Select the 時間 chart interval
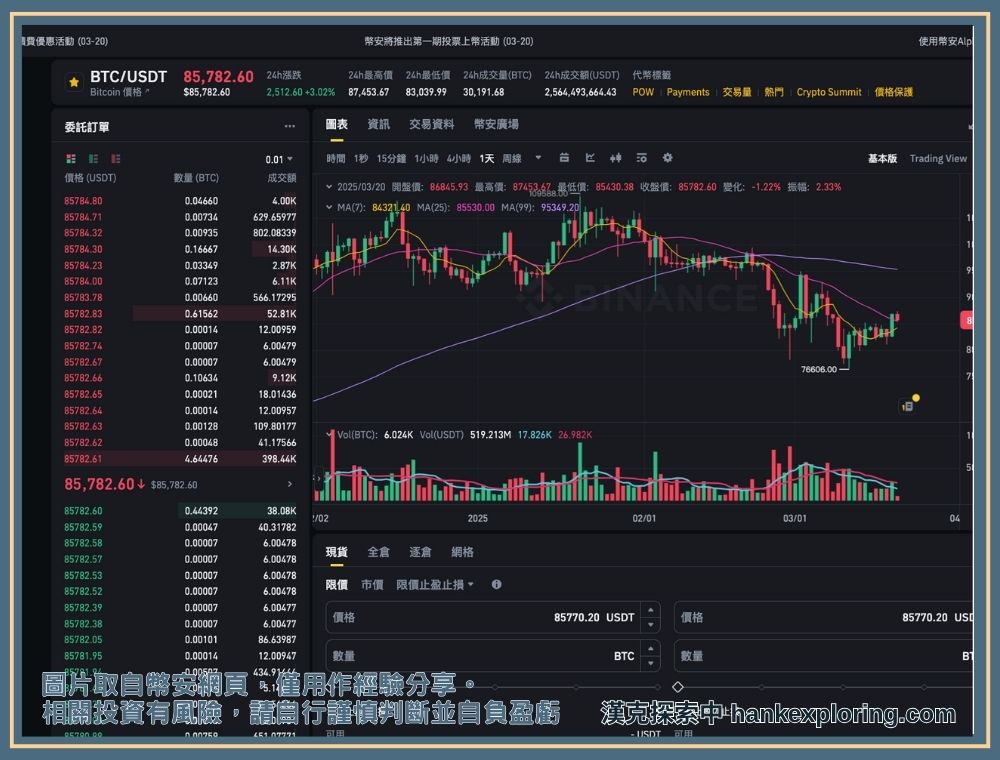 coord(336,158)
